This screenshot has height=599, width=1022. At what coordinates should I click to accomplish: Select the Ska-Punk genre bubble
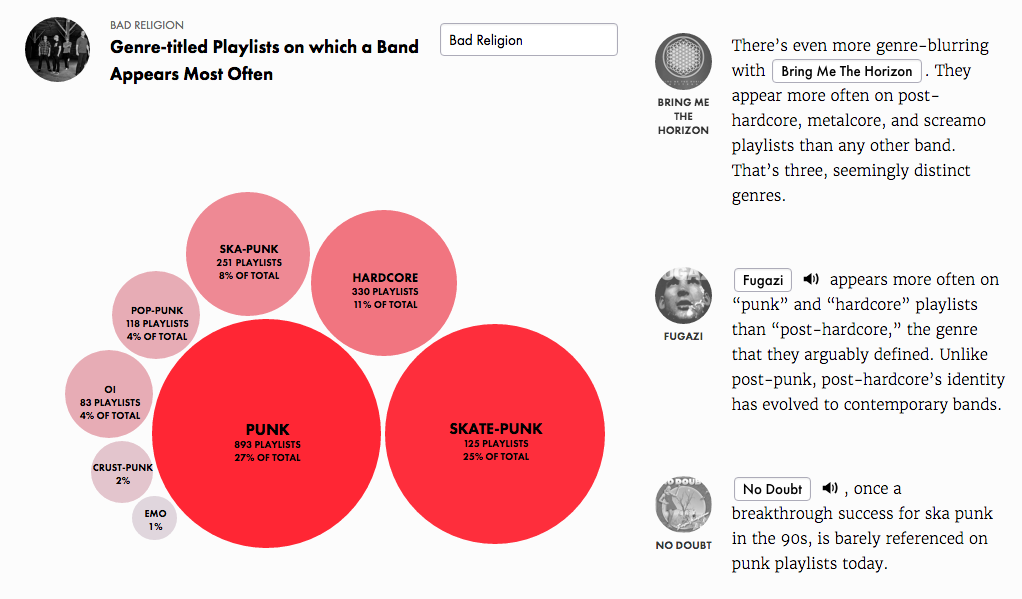248,254
